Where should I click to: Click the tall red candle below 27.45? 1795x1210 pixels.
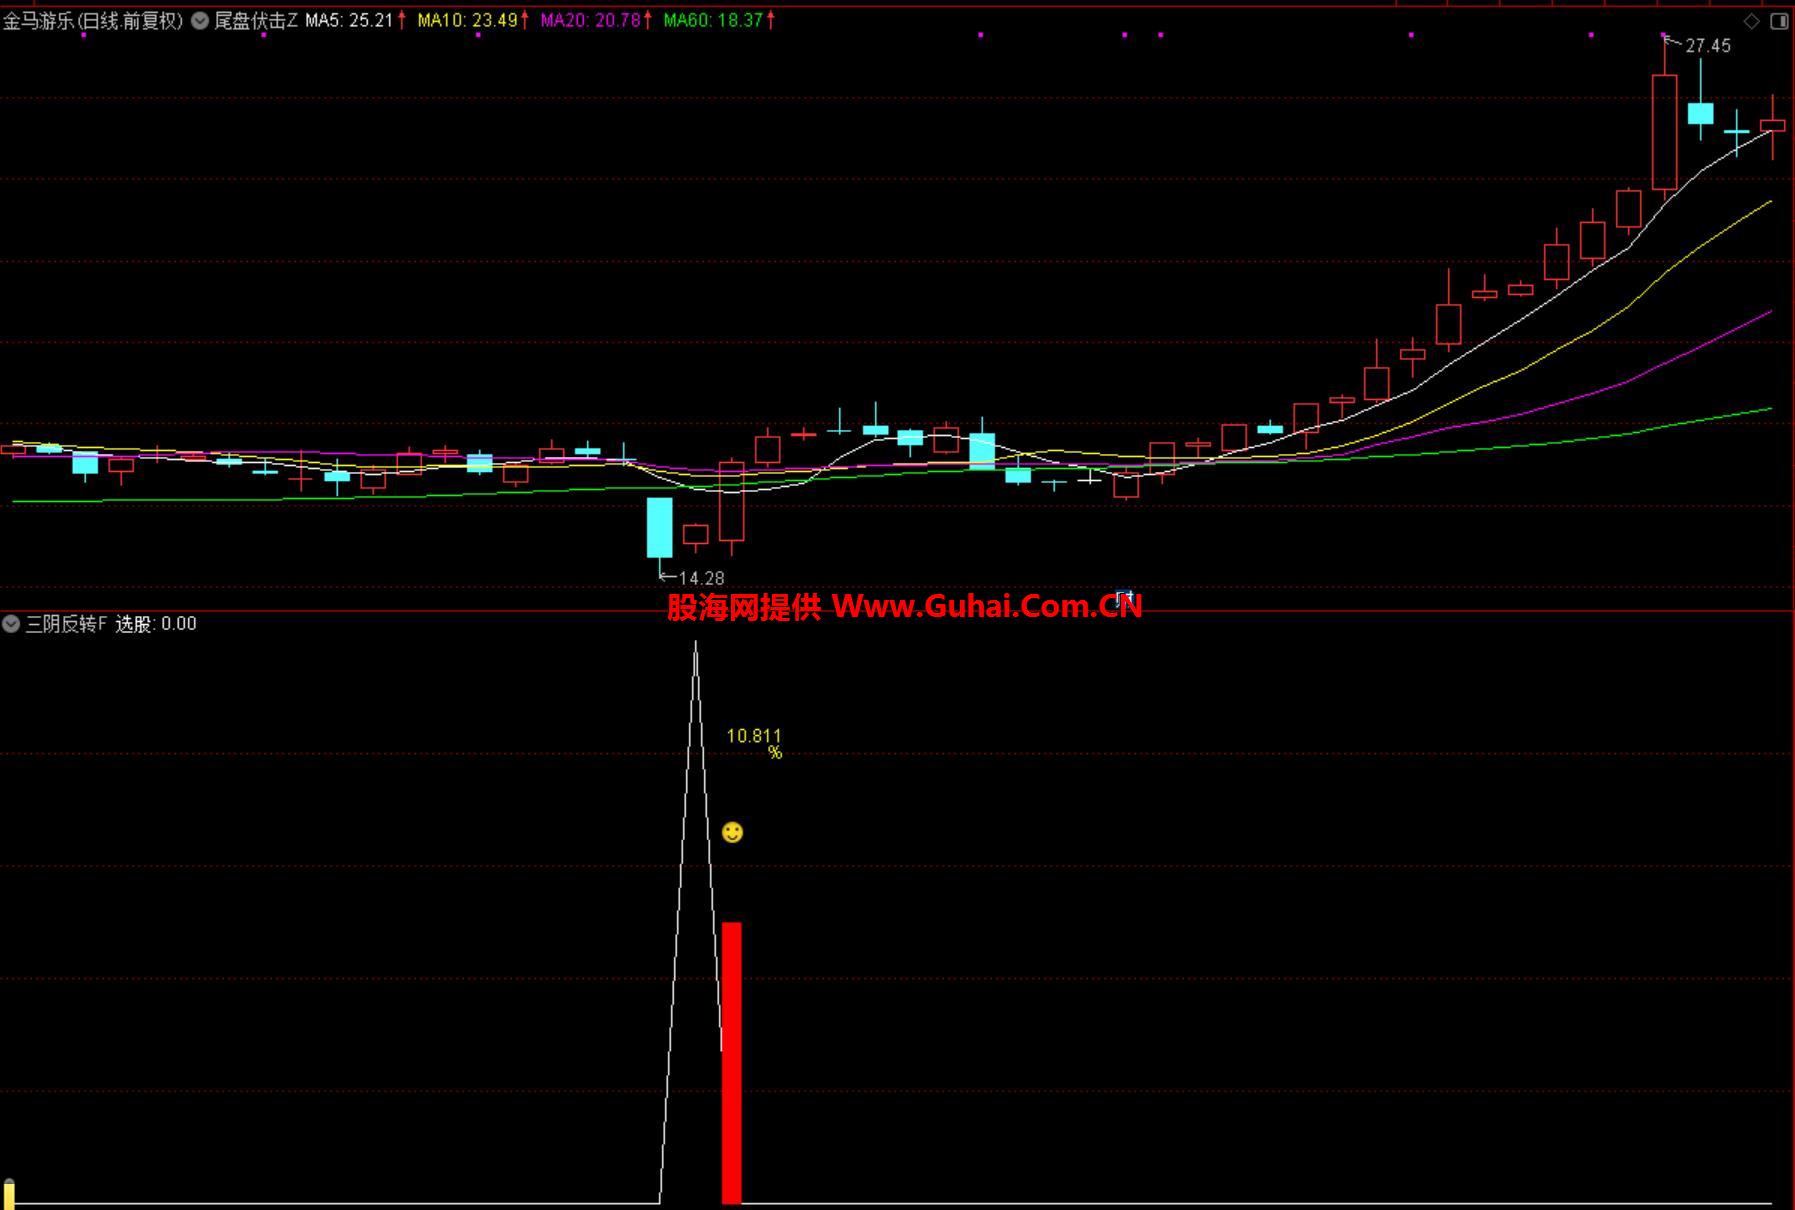[1664, 132]
